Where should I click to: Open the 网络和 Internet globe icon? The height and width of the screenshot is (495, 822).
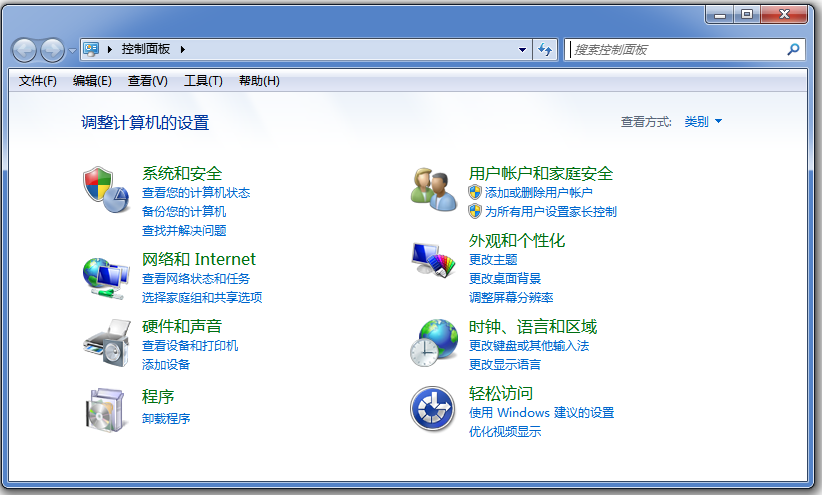106,278
